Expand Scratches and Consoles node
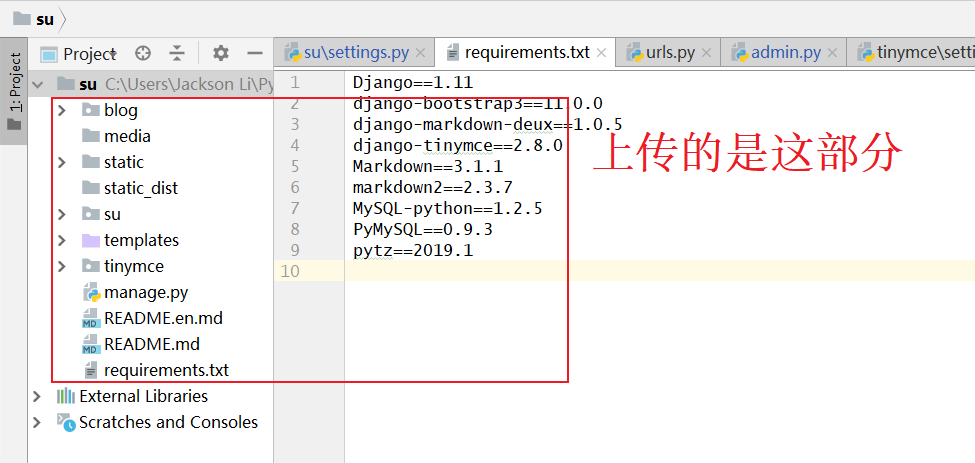975x463 pixels. [x=37, y=422]
